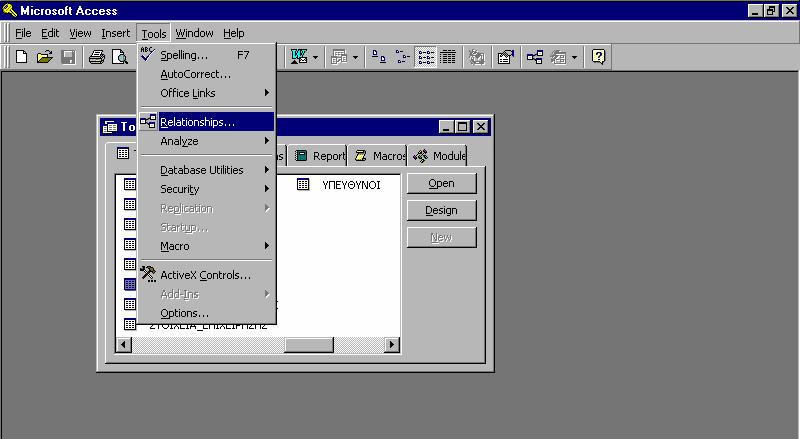Open the Window menu
The height and width of the screenshot is (439, 800).
point(194,33)
